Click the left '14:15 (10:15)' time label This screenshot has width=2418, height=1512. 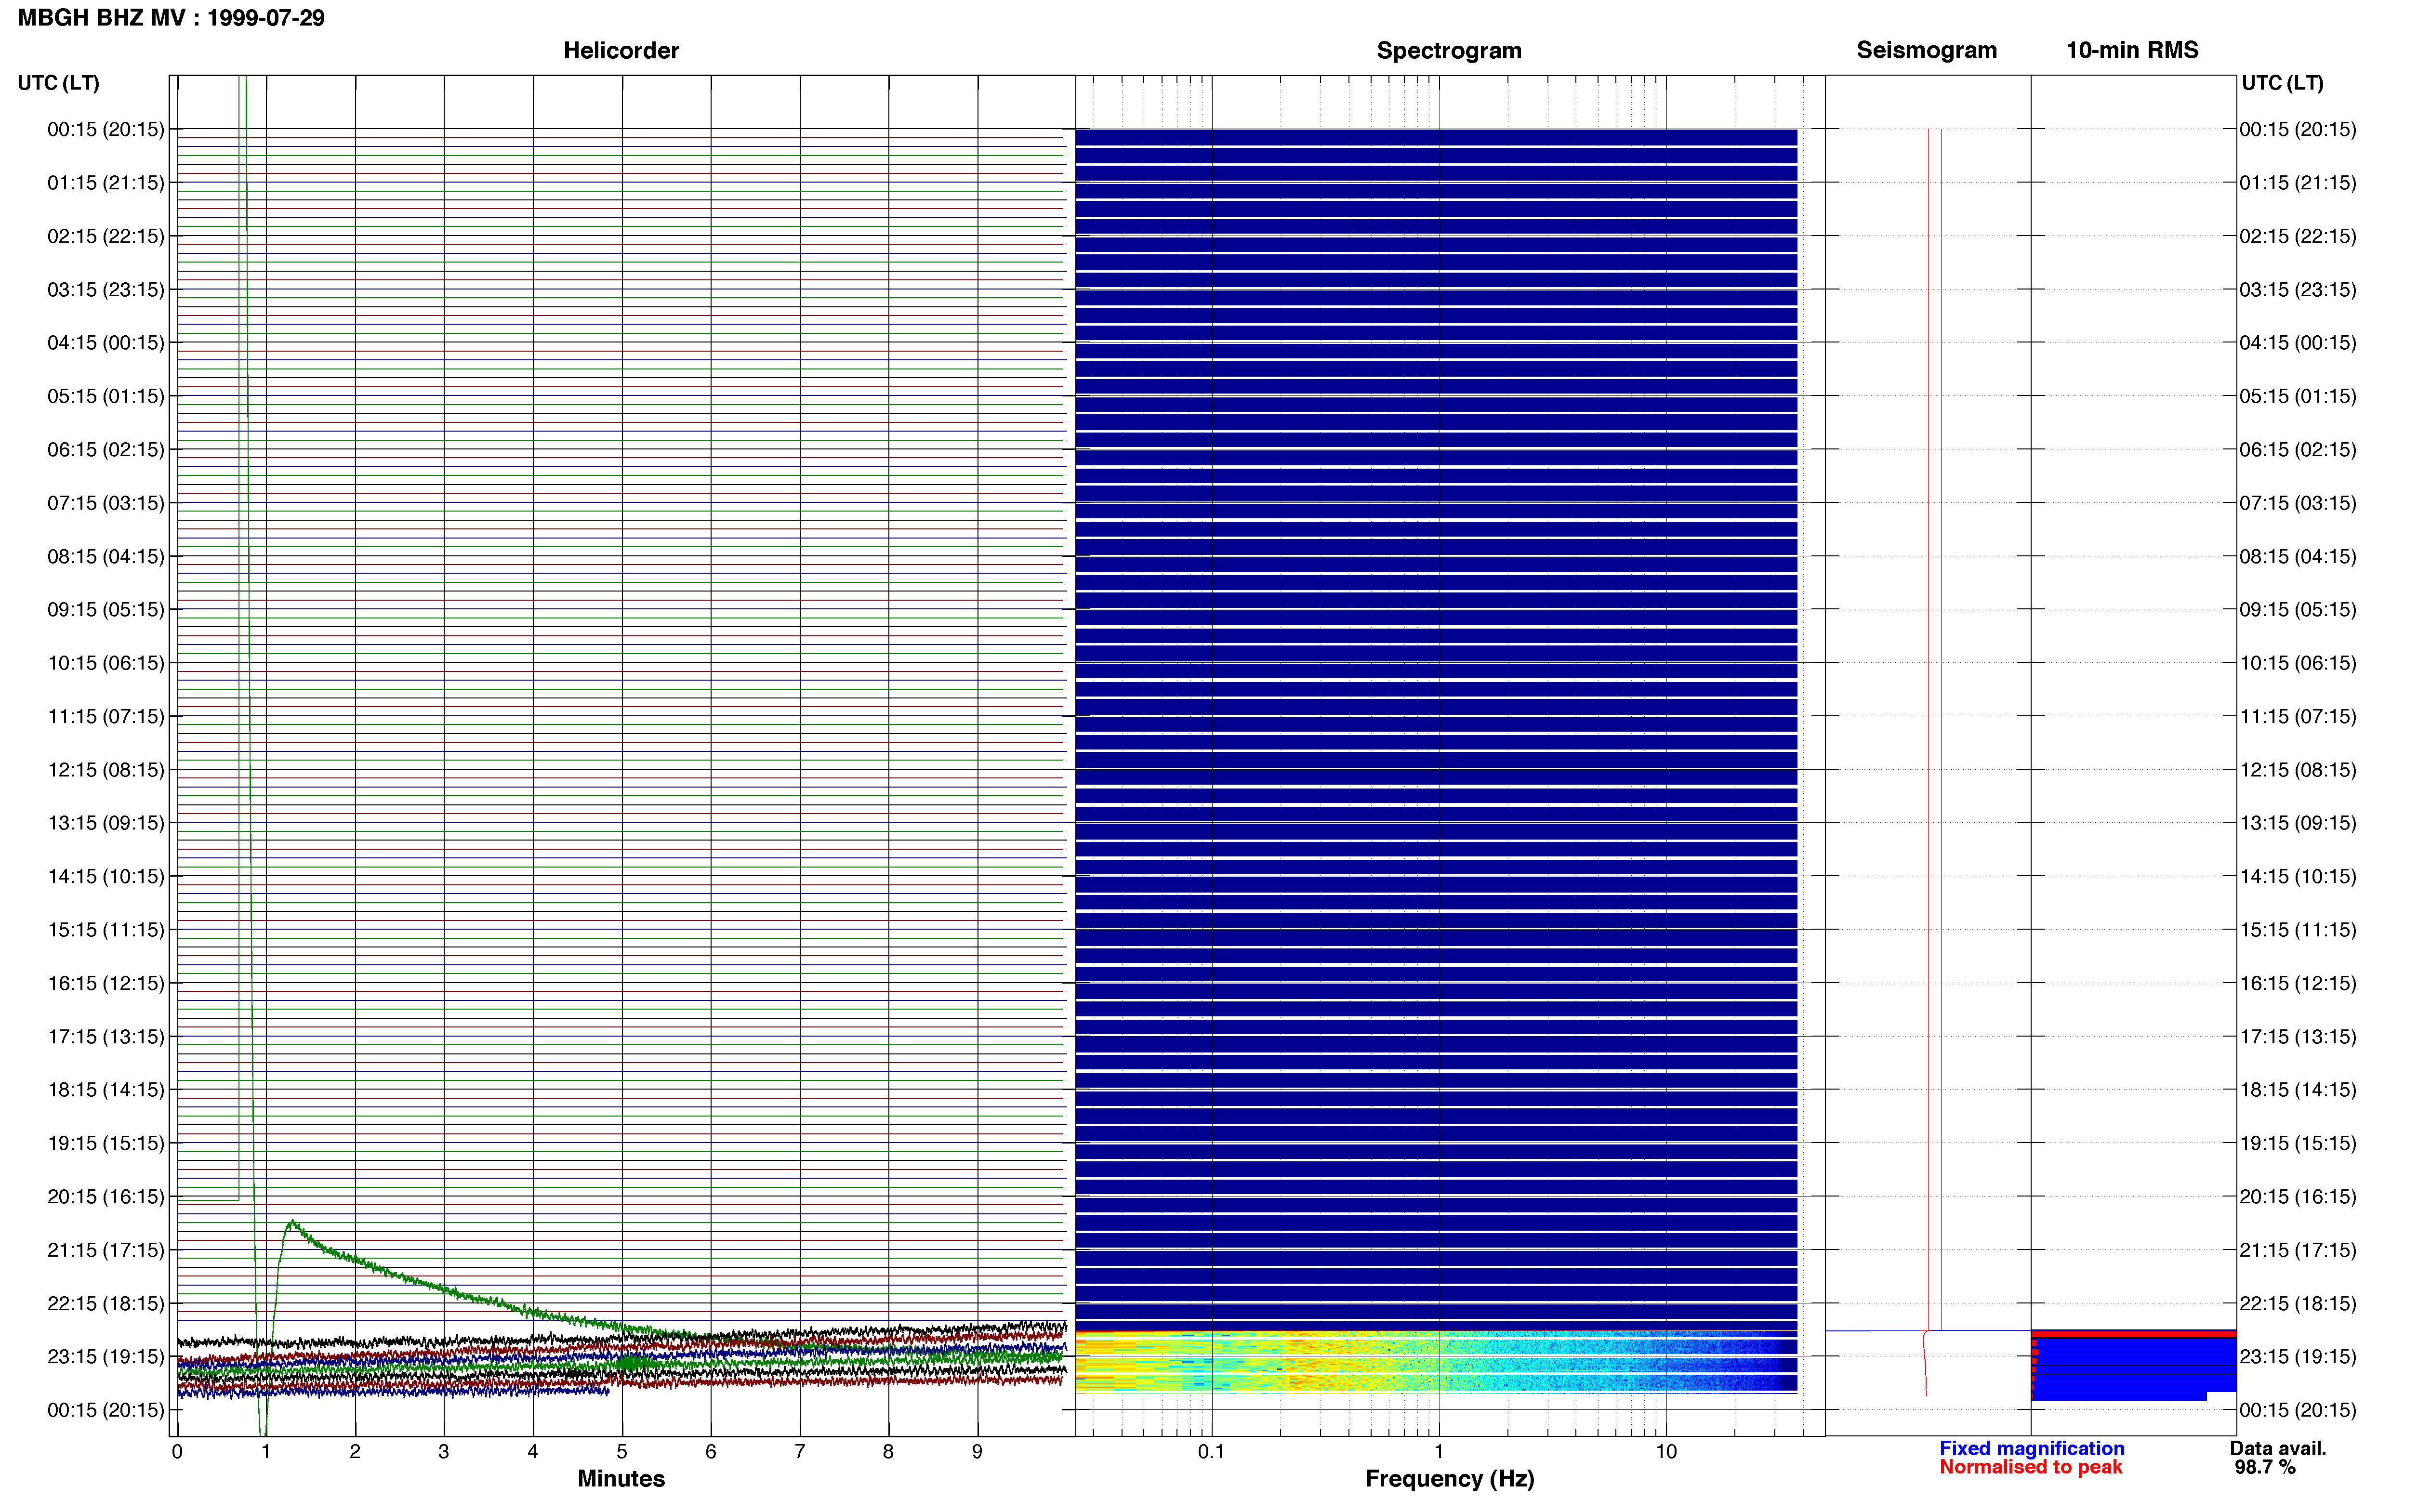coord(106,876)
